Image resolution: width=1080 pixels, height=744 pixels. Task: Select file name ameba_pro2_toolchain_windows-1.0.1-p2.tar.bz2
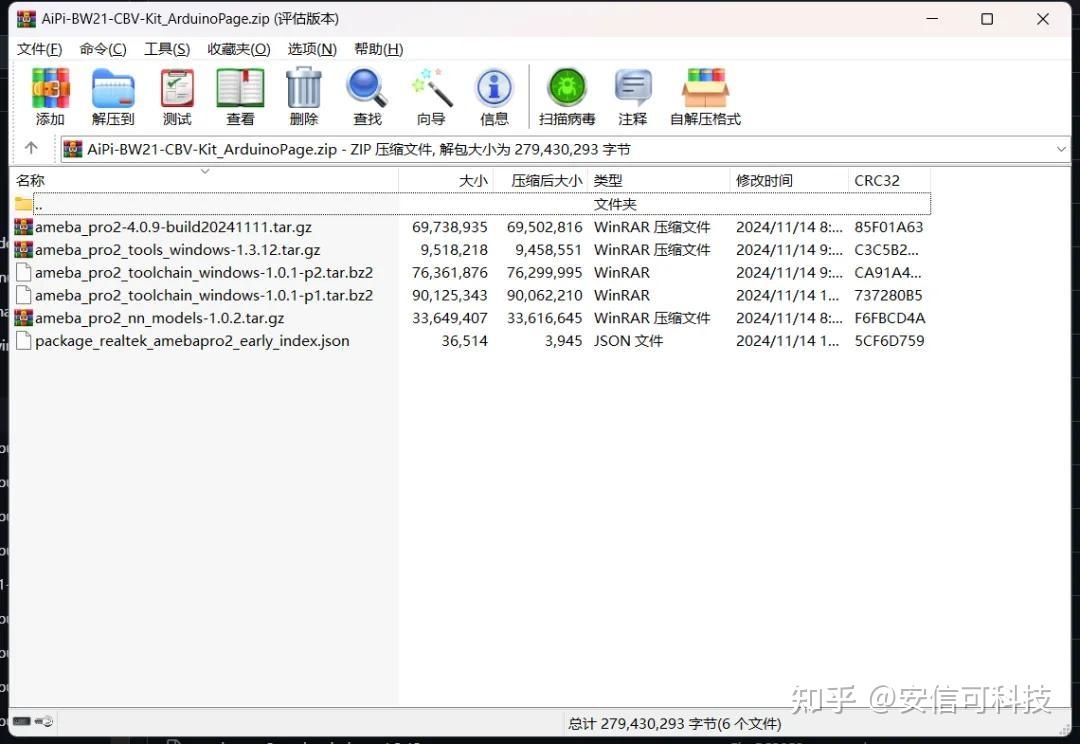(x=204, y=272)
